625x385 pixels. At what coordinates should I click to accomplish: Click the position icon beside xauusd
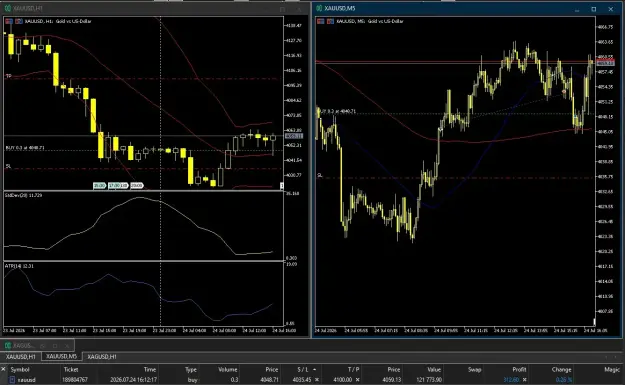[x=12, y=380]
